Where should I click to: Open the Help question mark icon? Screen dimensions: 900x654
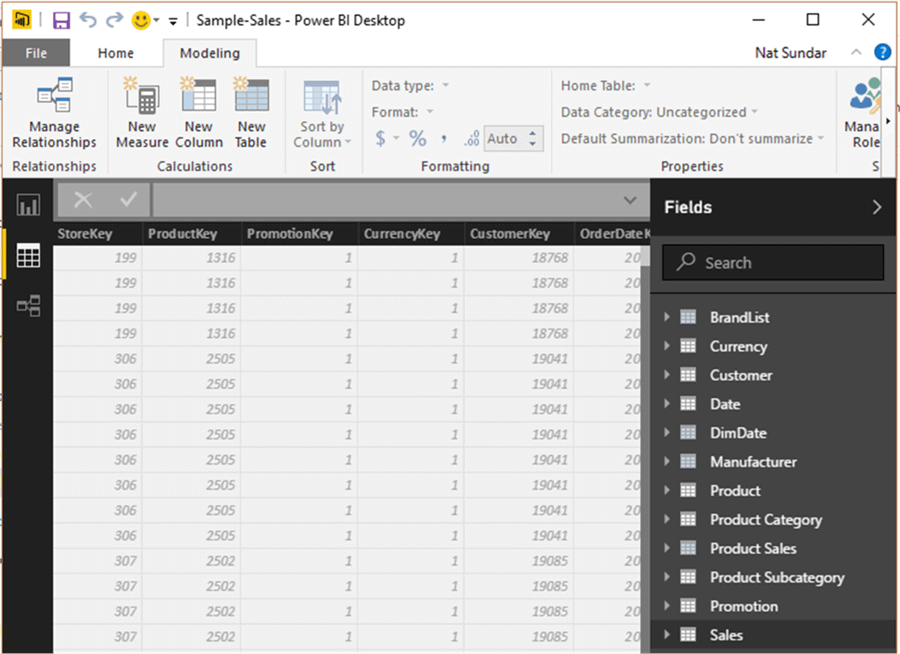882,52
